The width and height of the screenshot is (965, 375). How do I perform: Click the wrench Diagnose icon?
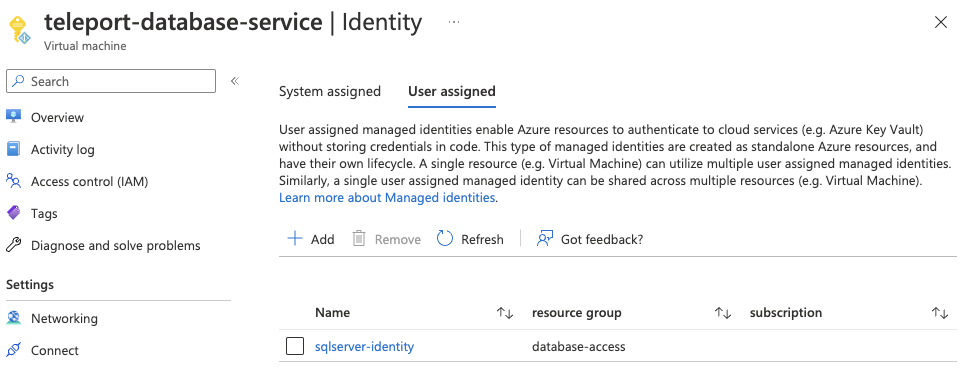pyautogui.click(x=14, y=245)
